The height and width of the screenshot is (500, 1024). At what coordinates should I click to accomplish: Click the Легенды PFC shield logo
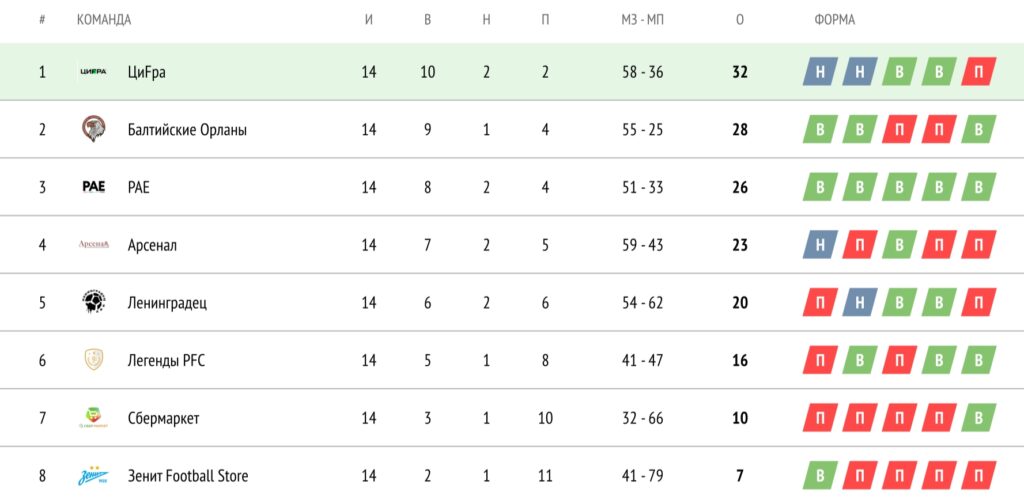point(93,360)
